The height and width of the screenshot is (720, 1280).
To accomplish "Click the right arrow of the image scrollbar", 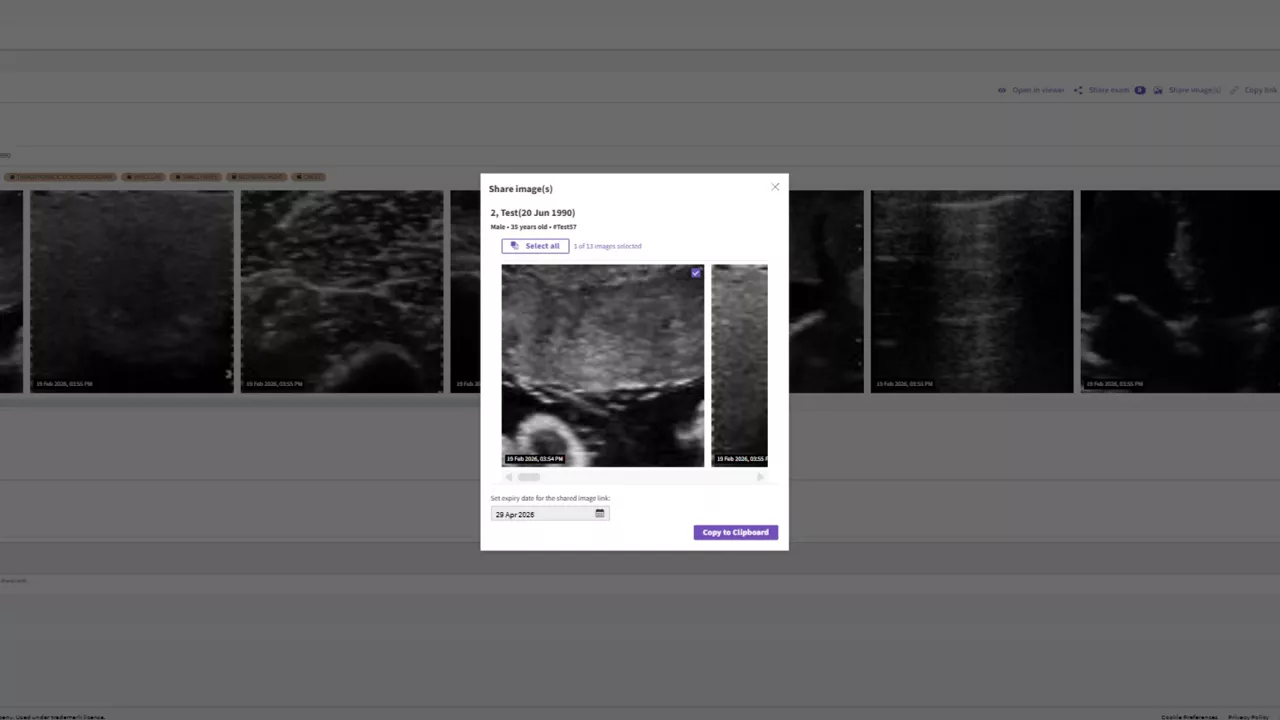I will (760, 477).
